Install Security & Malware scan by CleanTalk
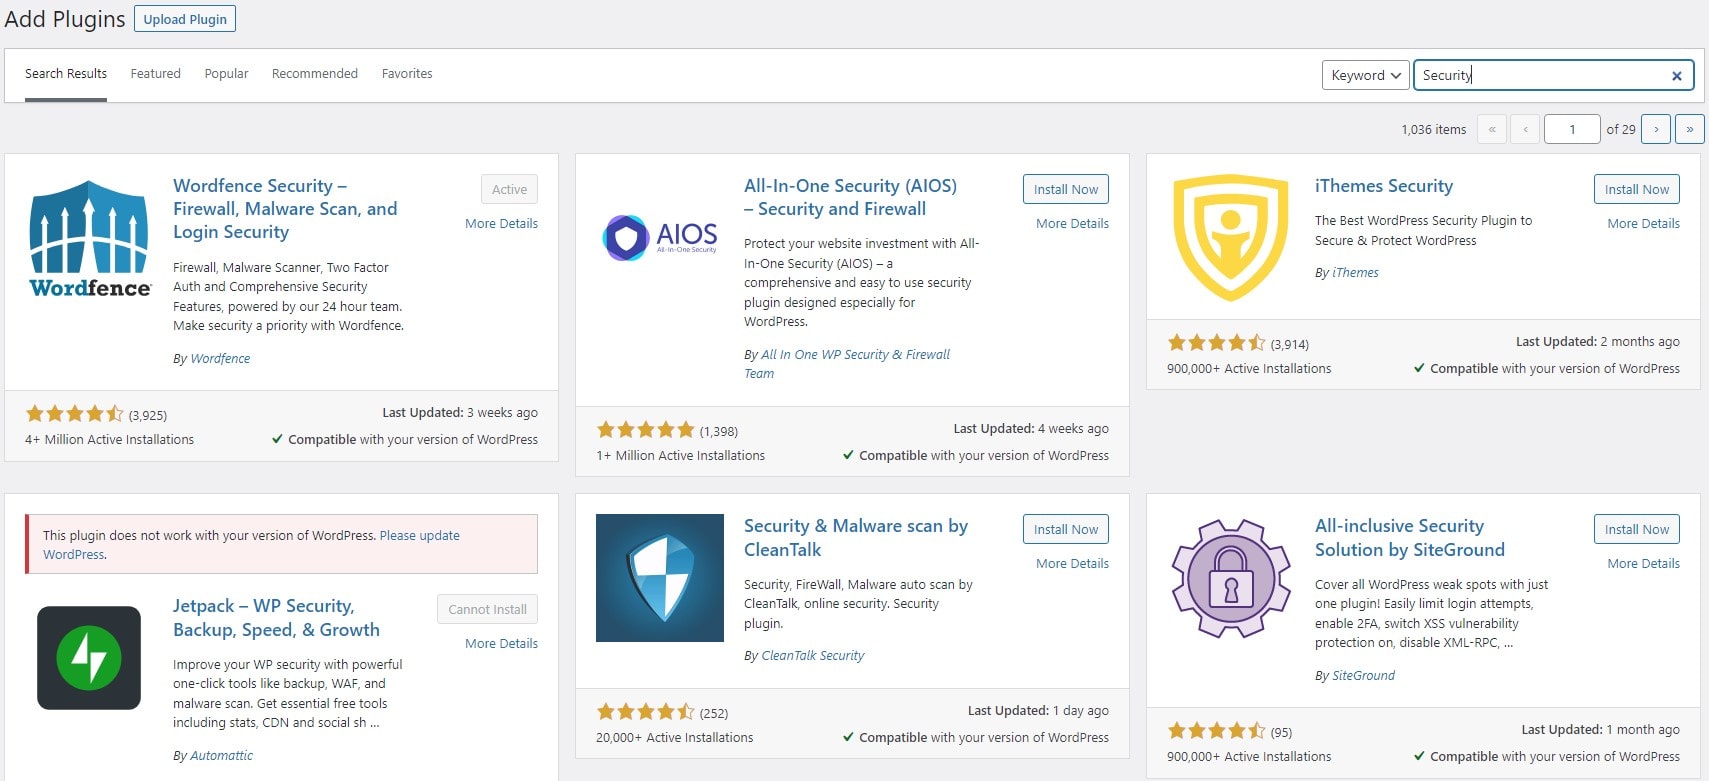 pos(1066,529)
